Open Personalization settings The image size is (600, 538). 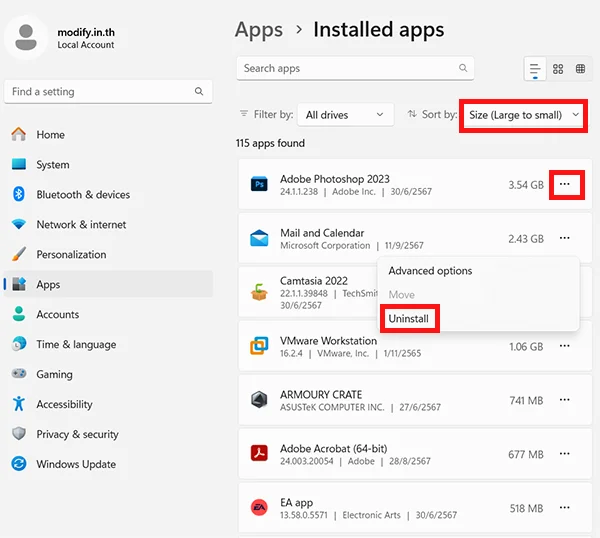click(108, 254)
